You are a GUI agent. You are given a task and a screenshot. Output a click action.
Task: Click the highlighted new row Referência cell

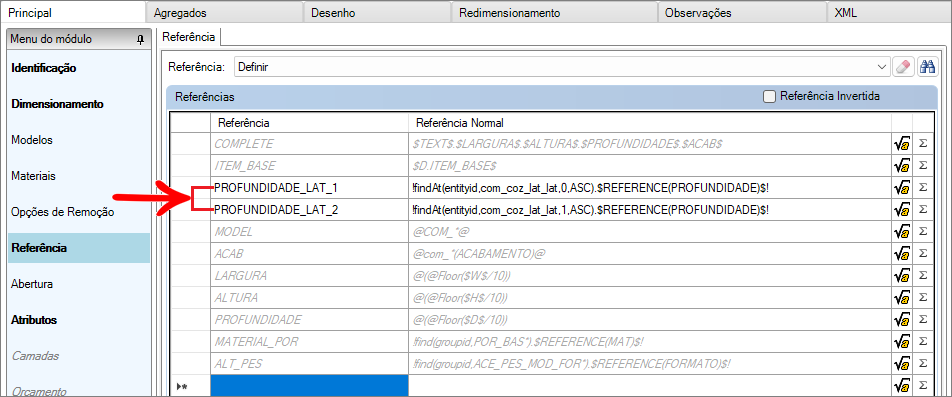(309, 385)
